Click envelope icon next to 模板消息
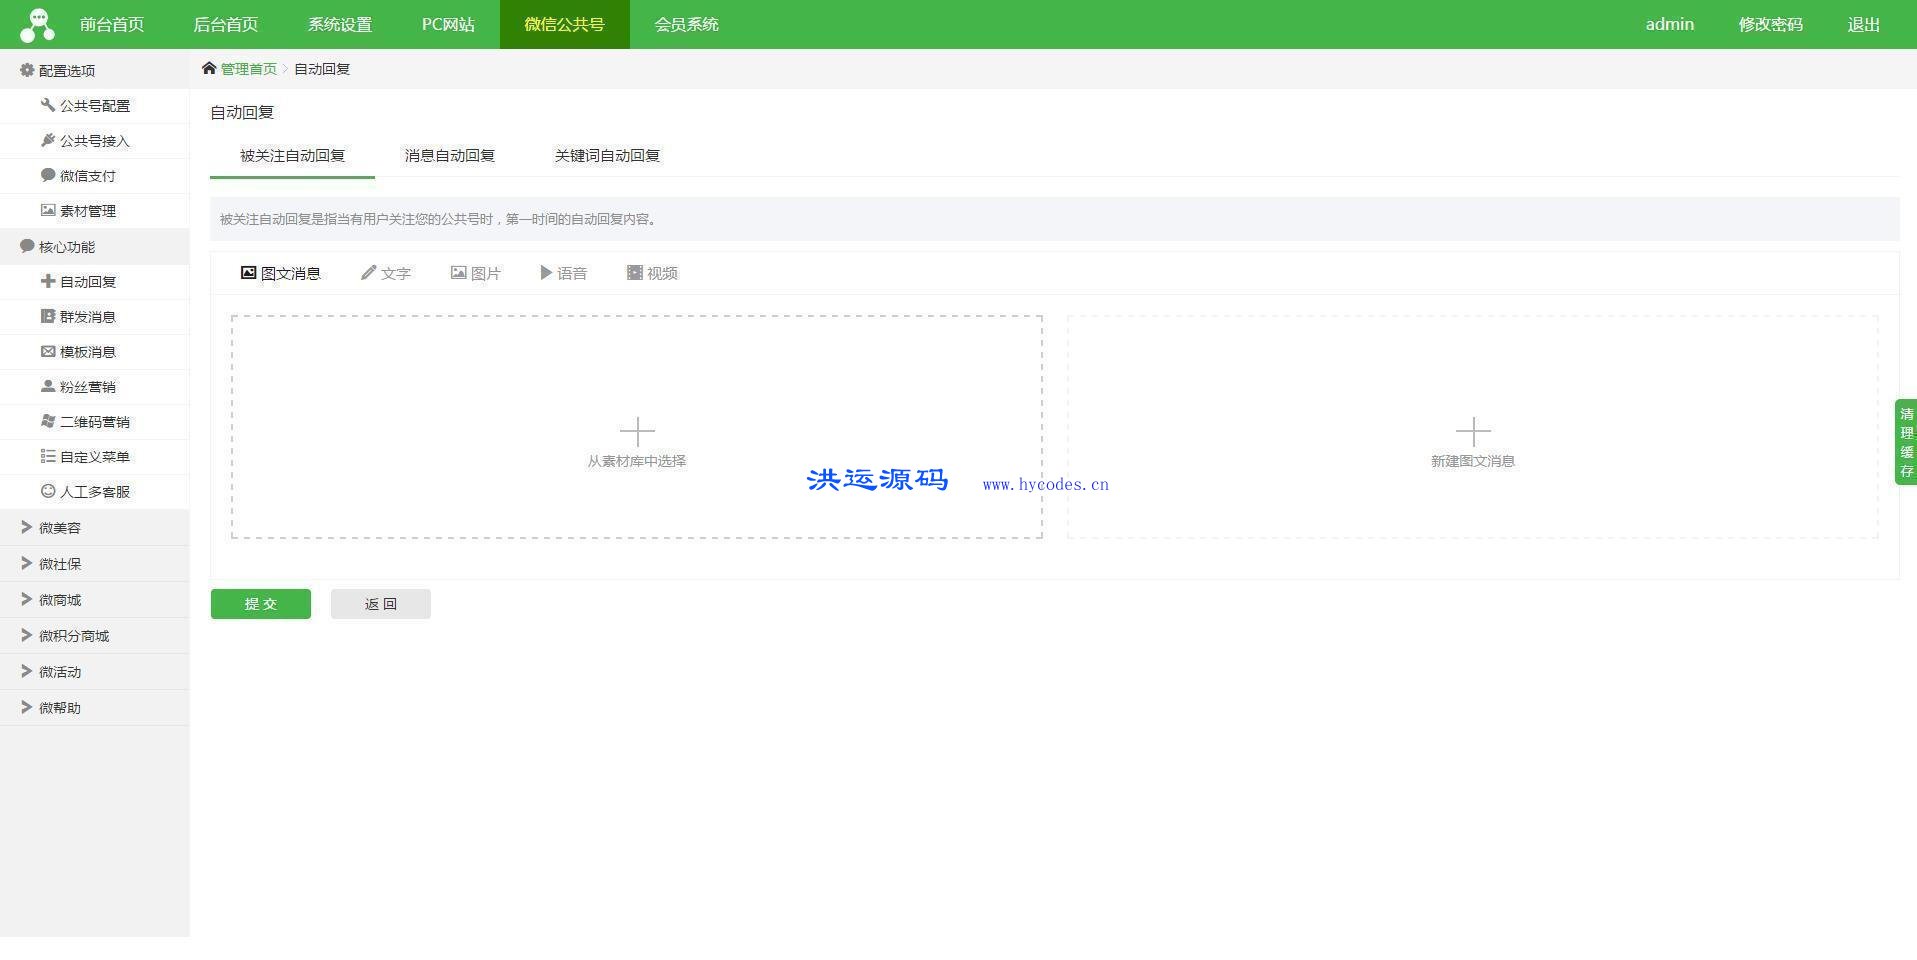This screenshot has height=960, width=1917. click(x=47, y=351)
